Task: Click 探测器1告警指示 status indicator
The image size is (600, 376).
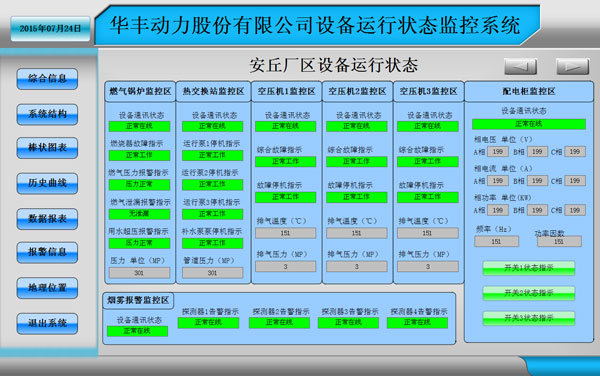Action: 208,323
